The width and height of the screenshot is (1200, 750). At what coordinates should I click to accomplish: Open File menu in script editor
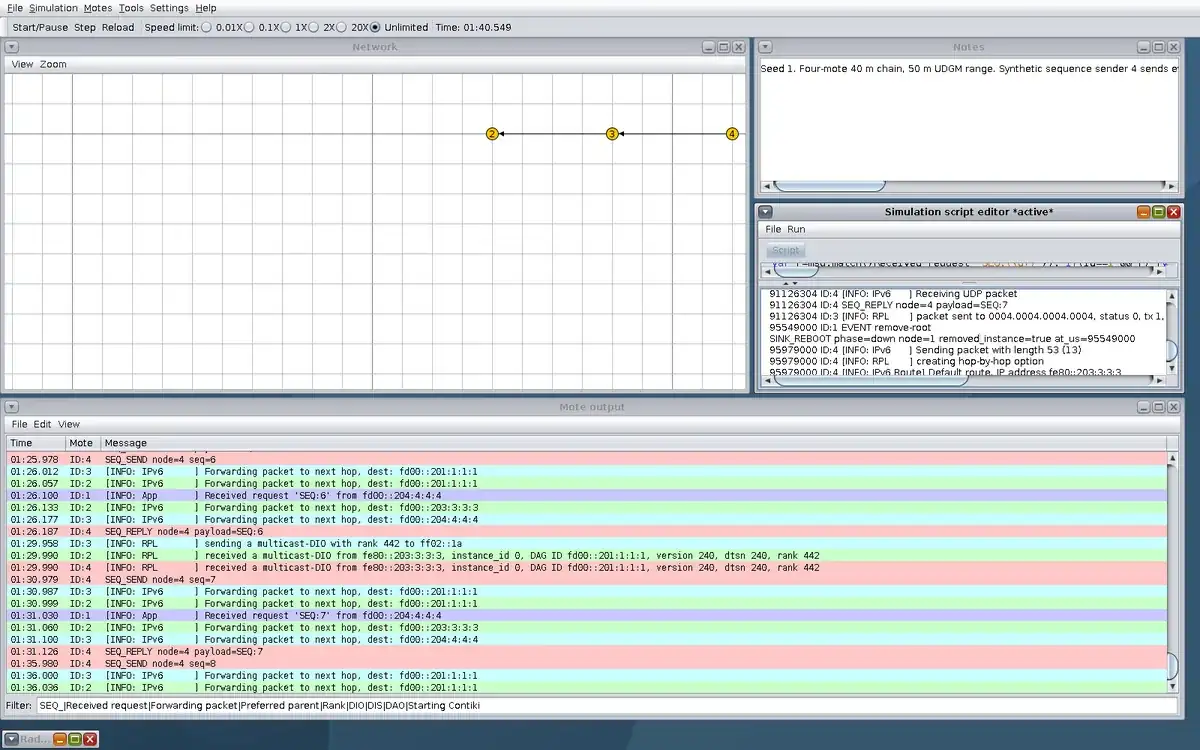tap(773, 229)
